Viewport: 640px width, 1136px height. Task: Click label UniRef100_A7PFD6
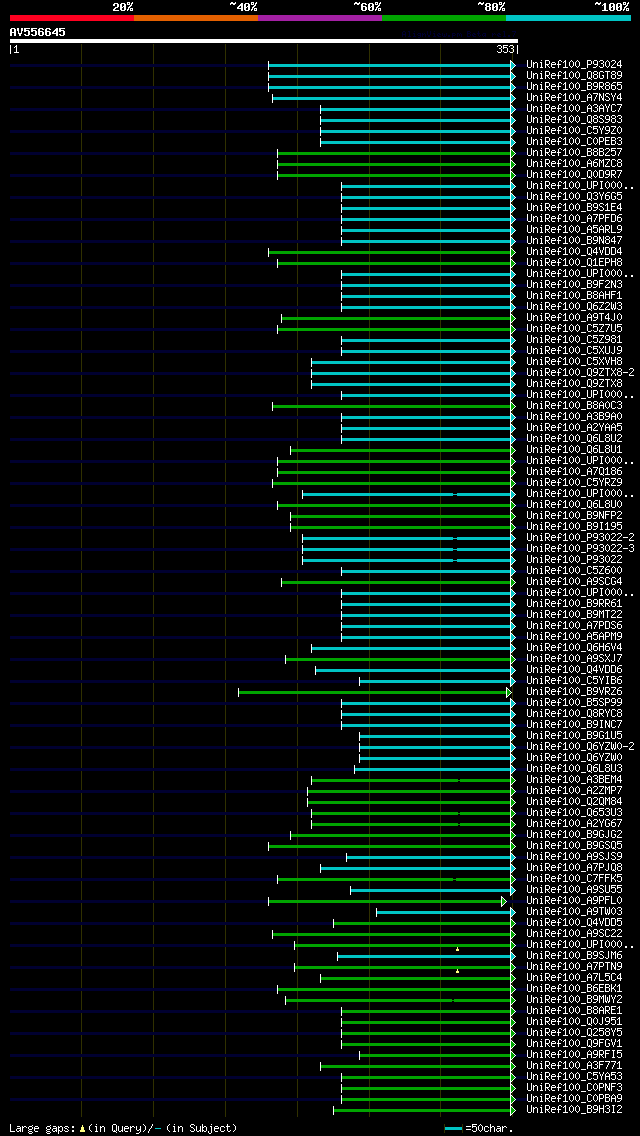point(574,219)
